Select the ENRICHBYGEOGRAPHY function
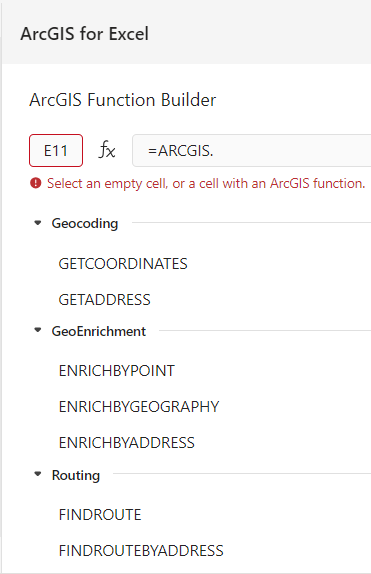This screenshot has width=371, height=574. click(x=139, y=407)
